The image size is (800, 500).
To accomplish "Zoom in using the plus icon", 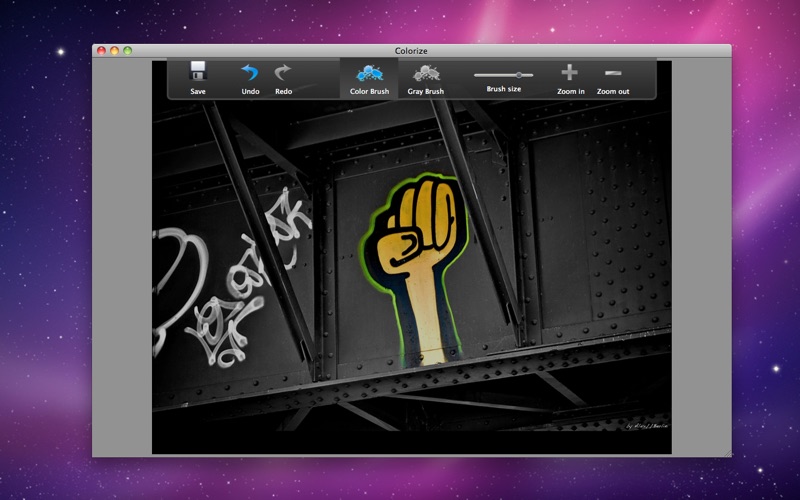I will tap(569, 72).
